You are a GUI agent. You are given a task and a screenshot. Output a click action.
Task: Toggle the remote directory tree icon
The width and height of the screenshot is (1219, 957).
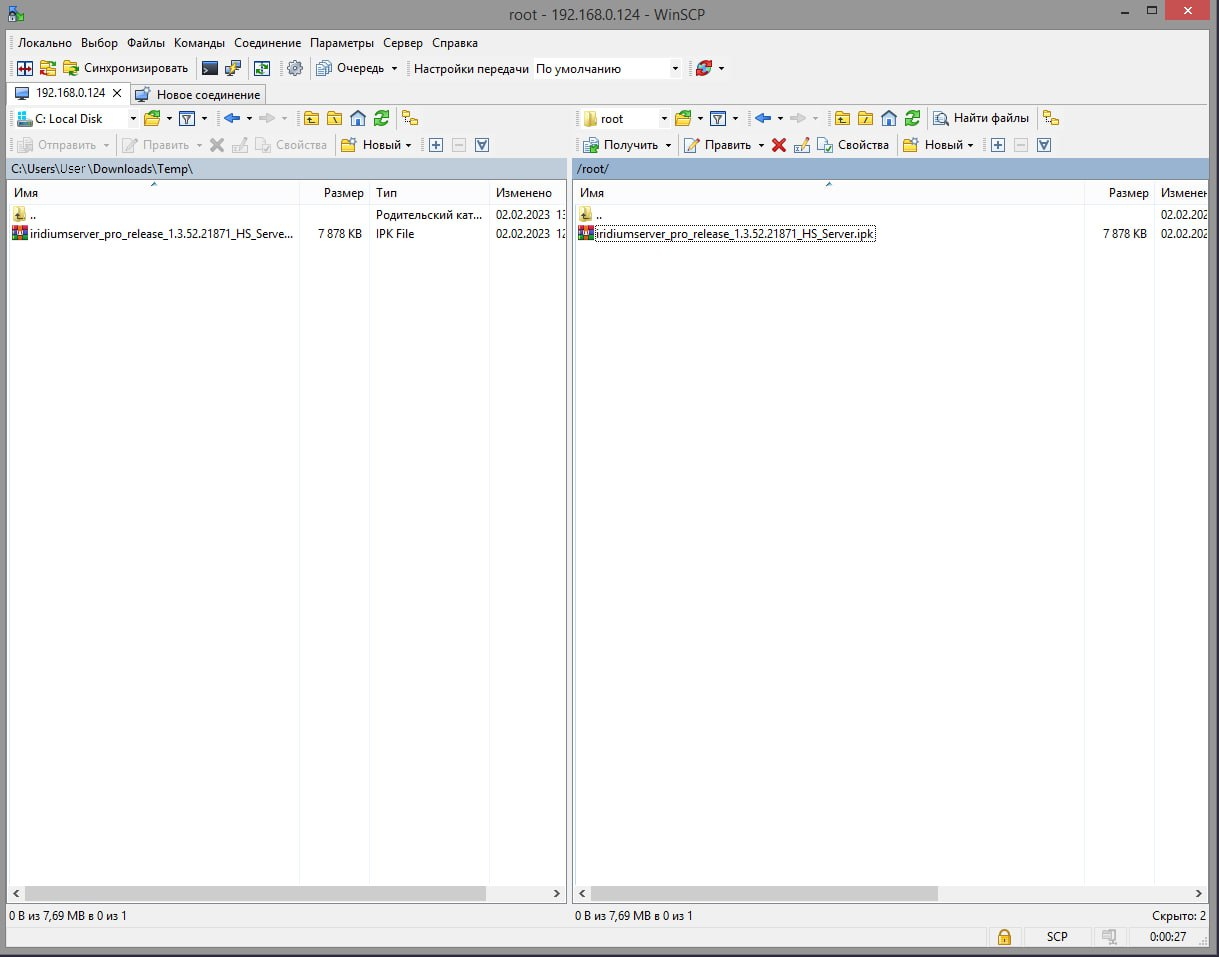pos(1050,119)
